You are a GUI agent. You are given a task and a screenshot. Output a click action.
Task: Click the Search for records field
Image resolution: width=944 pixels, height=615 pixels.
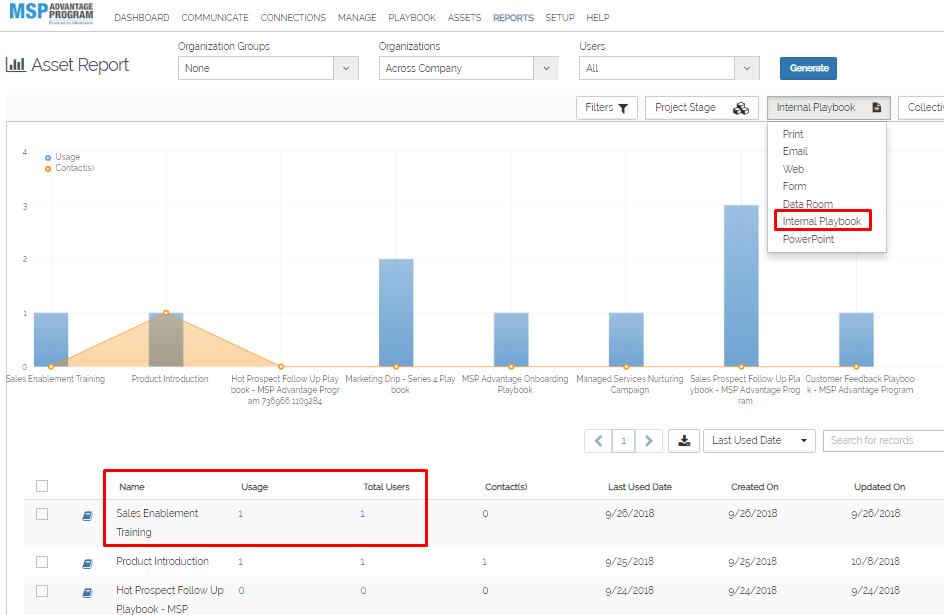883,440
